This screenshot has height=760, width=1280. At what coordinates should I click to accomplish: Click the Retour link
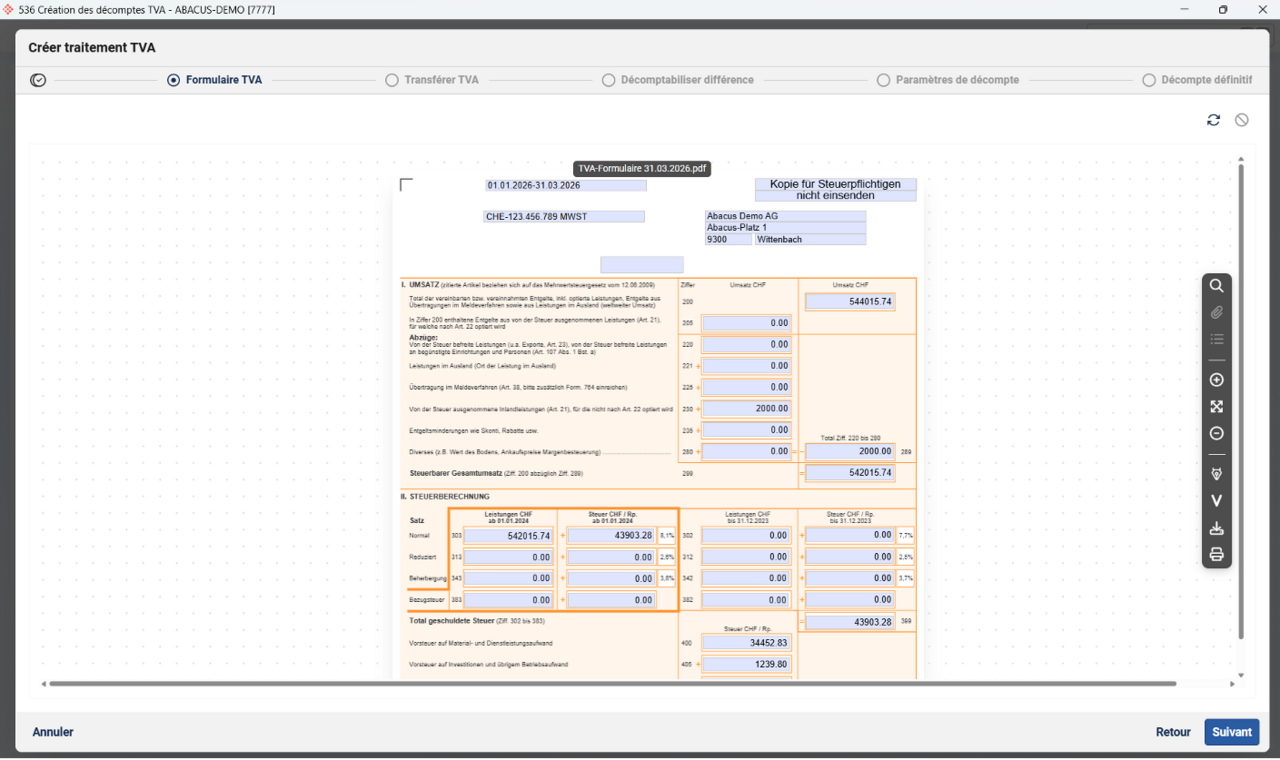pyautogui.click(x=1173, y=732)
